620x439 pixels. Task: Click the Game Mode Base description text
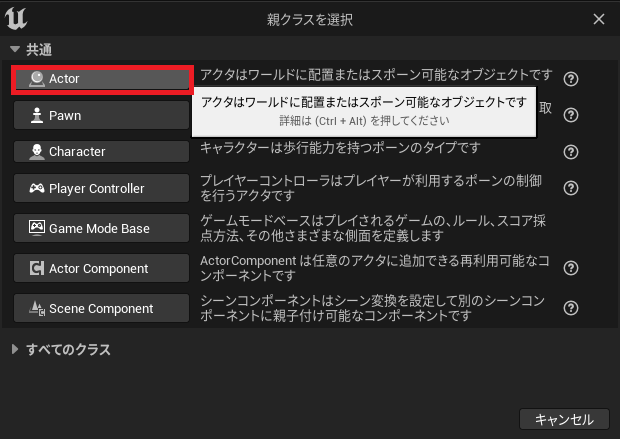(x=373, y=228)
